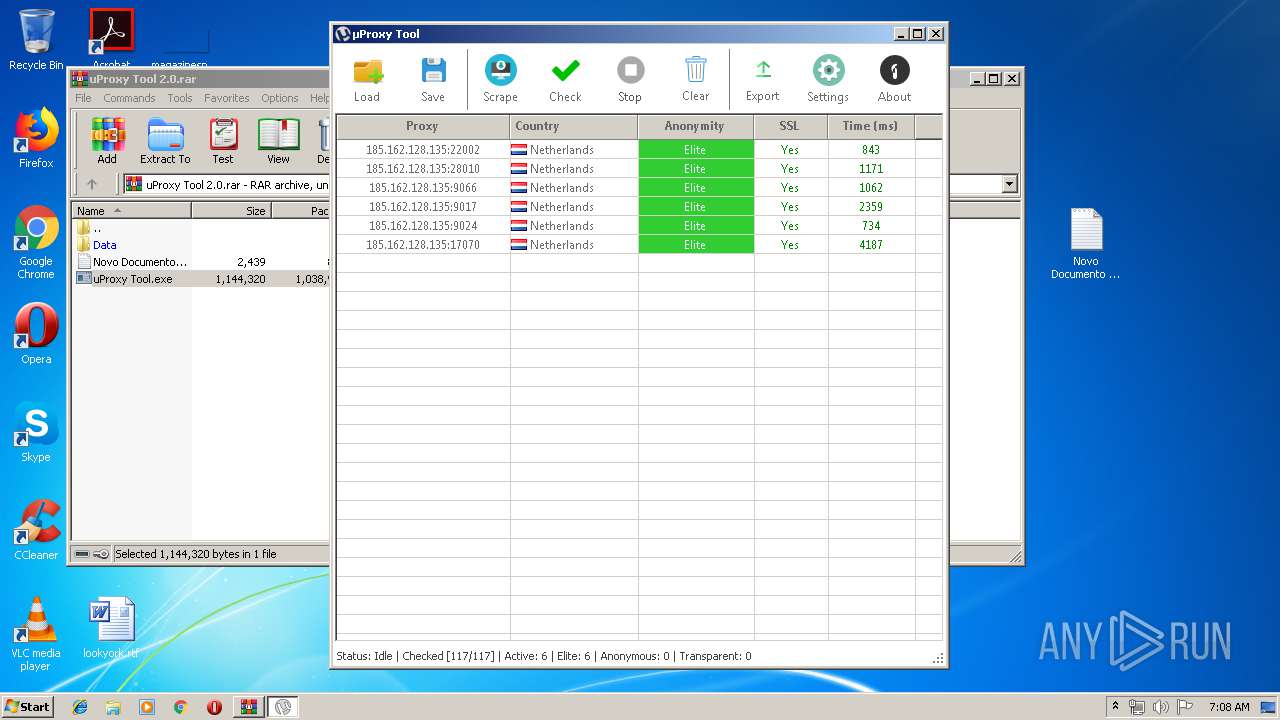Click the volume icon in system tray
This screenshot has height=720, width=1280.
coord(1158,707)
